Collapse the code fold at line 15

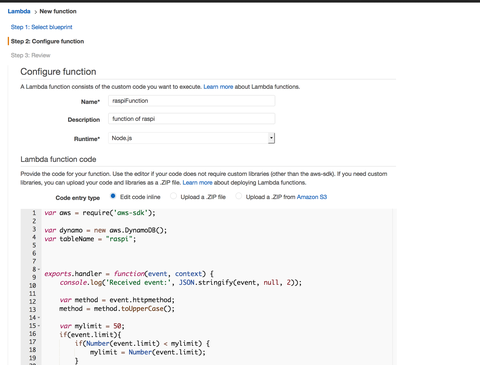[39, 326]
